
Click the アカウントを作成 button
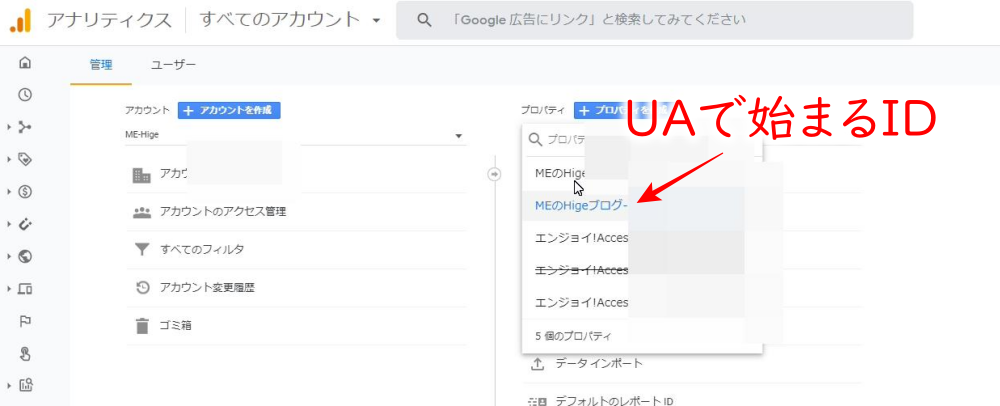click(x=229, y=110)
